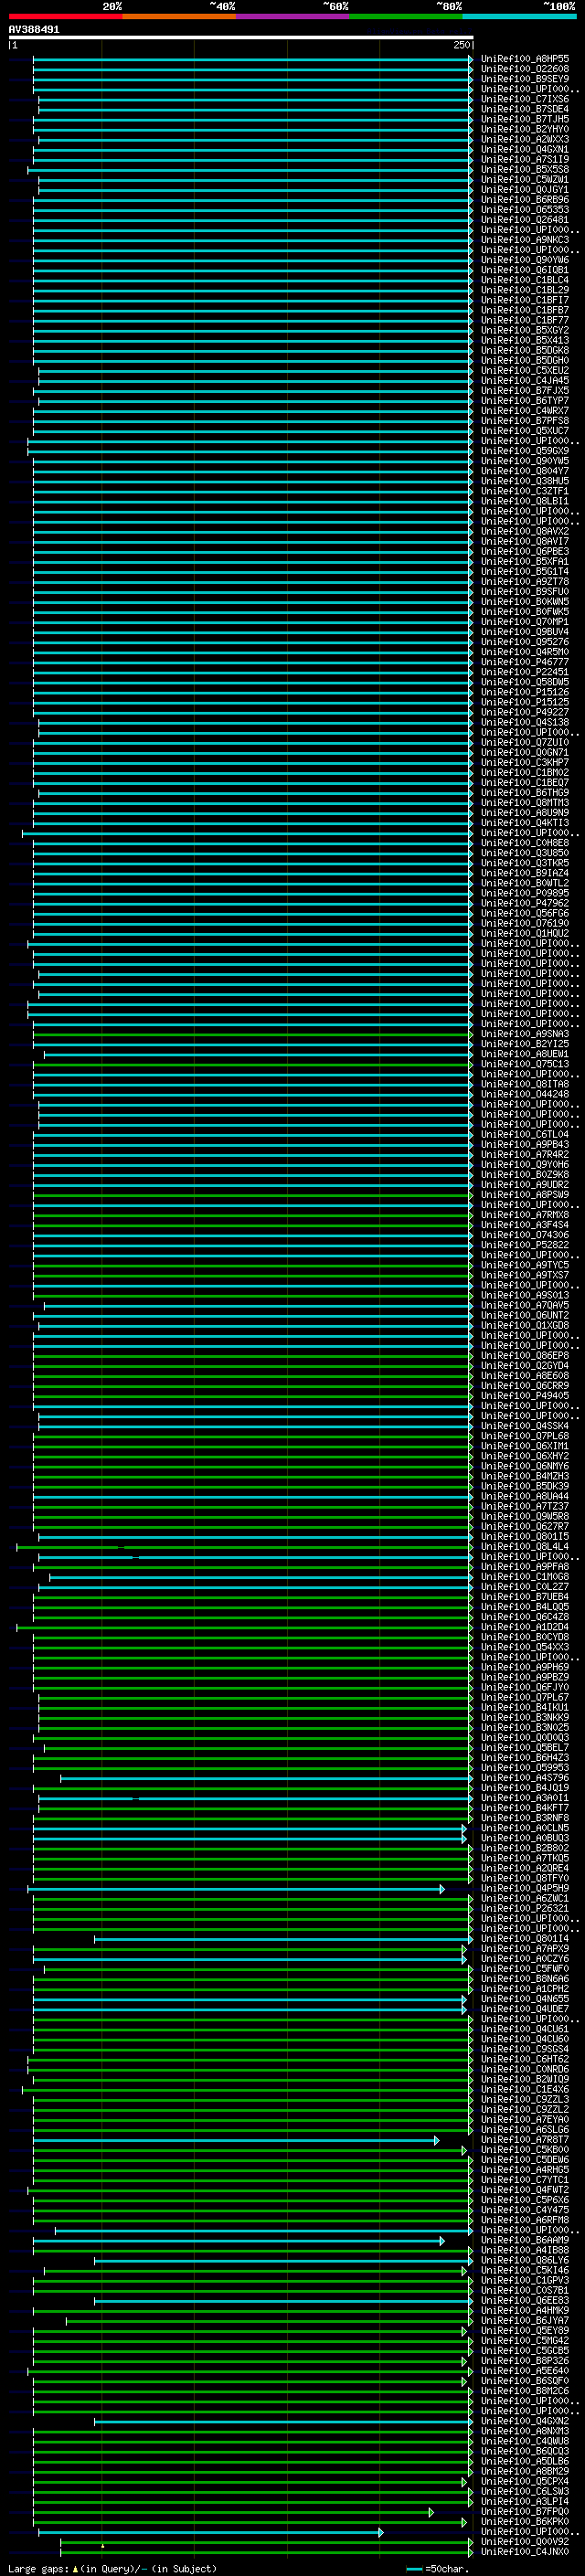Select hit label UniRef100_B5DGK8
The image size is (585, 2576).
pyautogui.click(x=525, y=350)
